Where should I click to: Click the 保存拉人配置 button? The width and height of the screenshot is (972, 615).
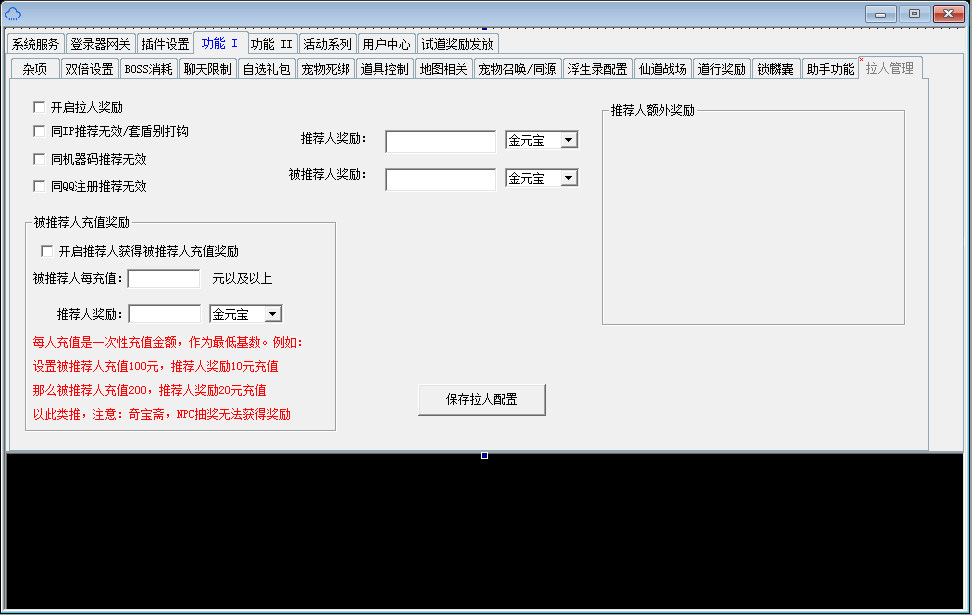tap(481, 399)
